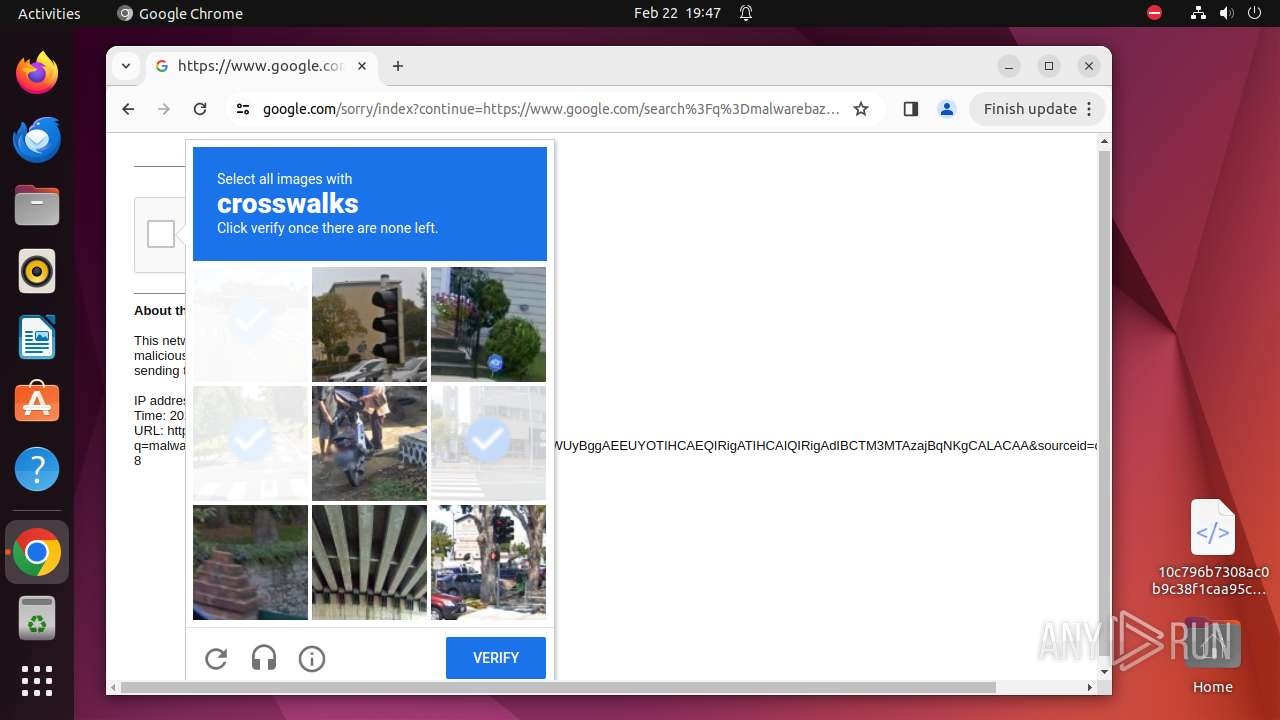Go back to previous page
Viewport: 1280px width, 720px height.
pos(128,109)
